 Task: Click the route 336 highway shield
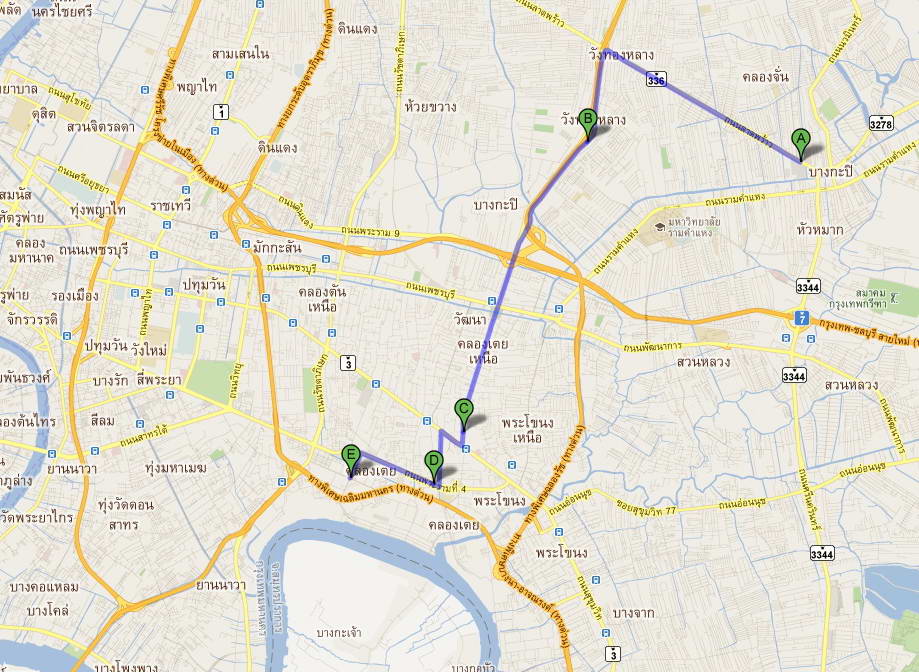click(x=656, y=79)
